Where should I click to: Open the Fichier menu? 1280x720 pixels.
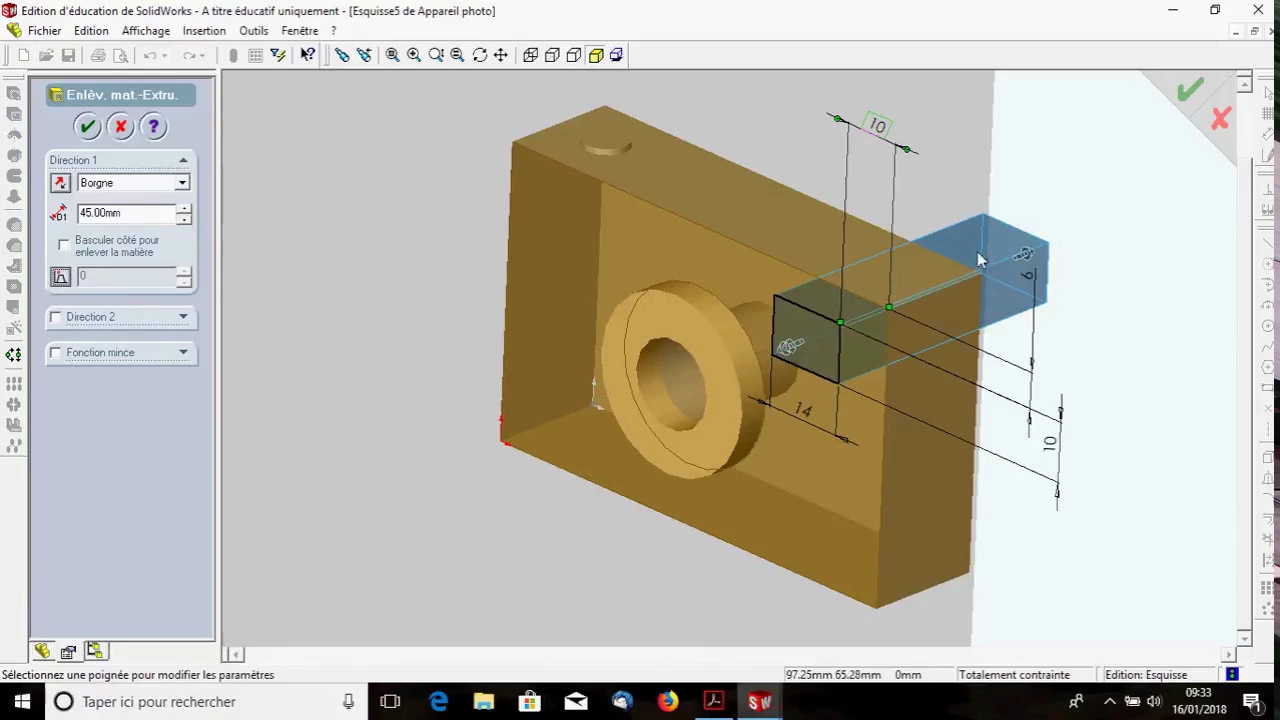(44, 31)
